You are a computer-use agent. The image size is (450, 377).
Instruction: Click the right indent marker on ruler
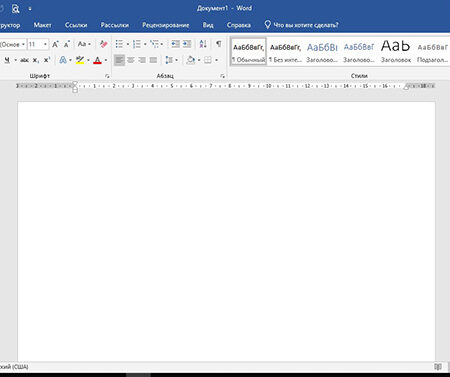pyautogui.click(x=406, y=87)
